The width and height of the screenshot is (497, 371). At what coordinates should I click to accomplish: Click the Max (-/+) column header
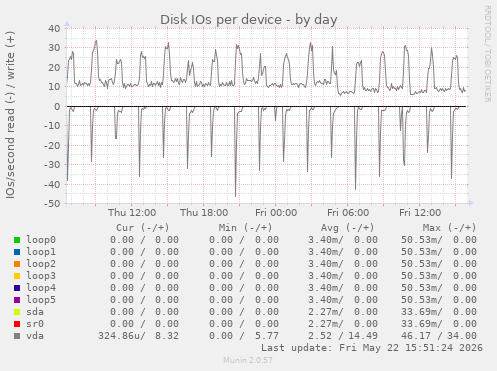449,228
